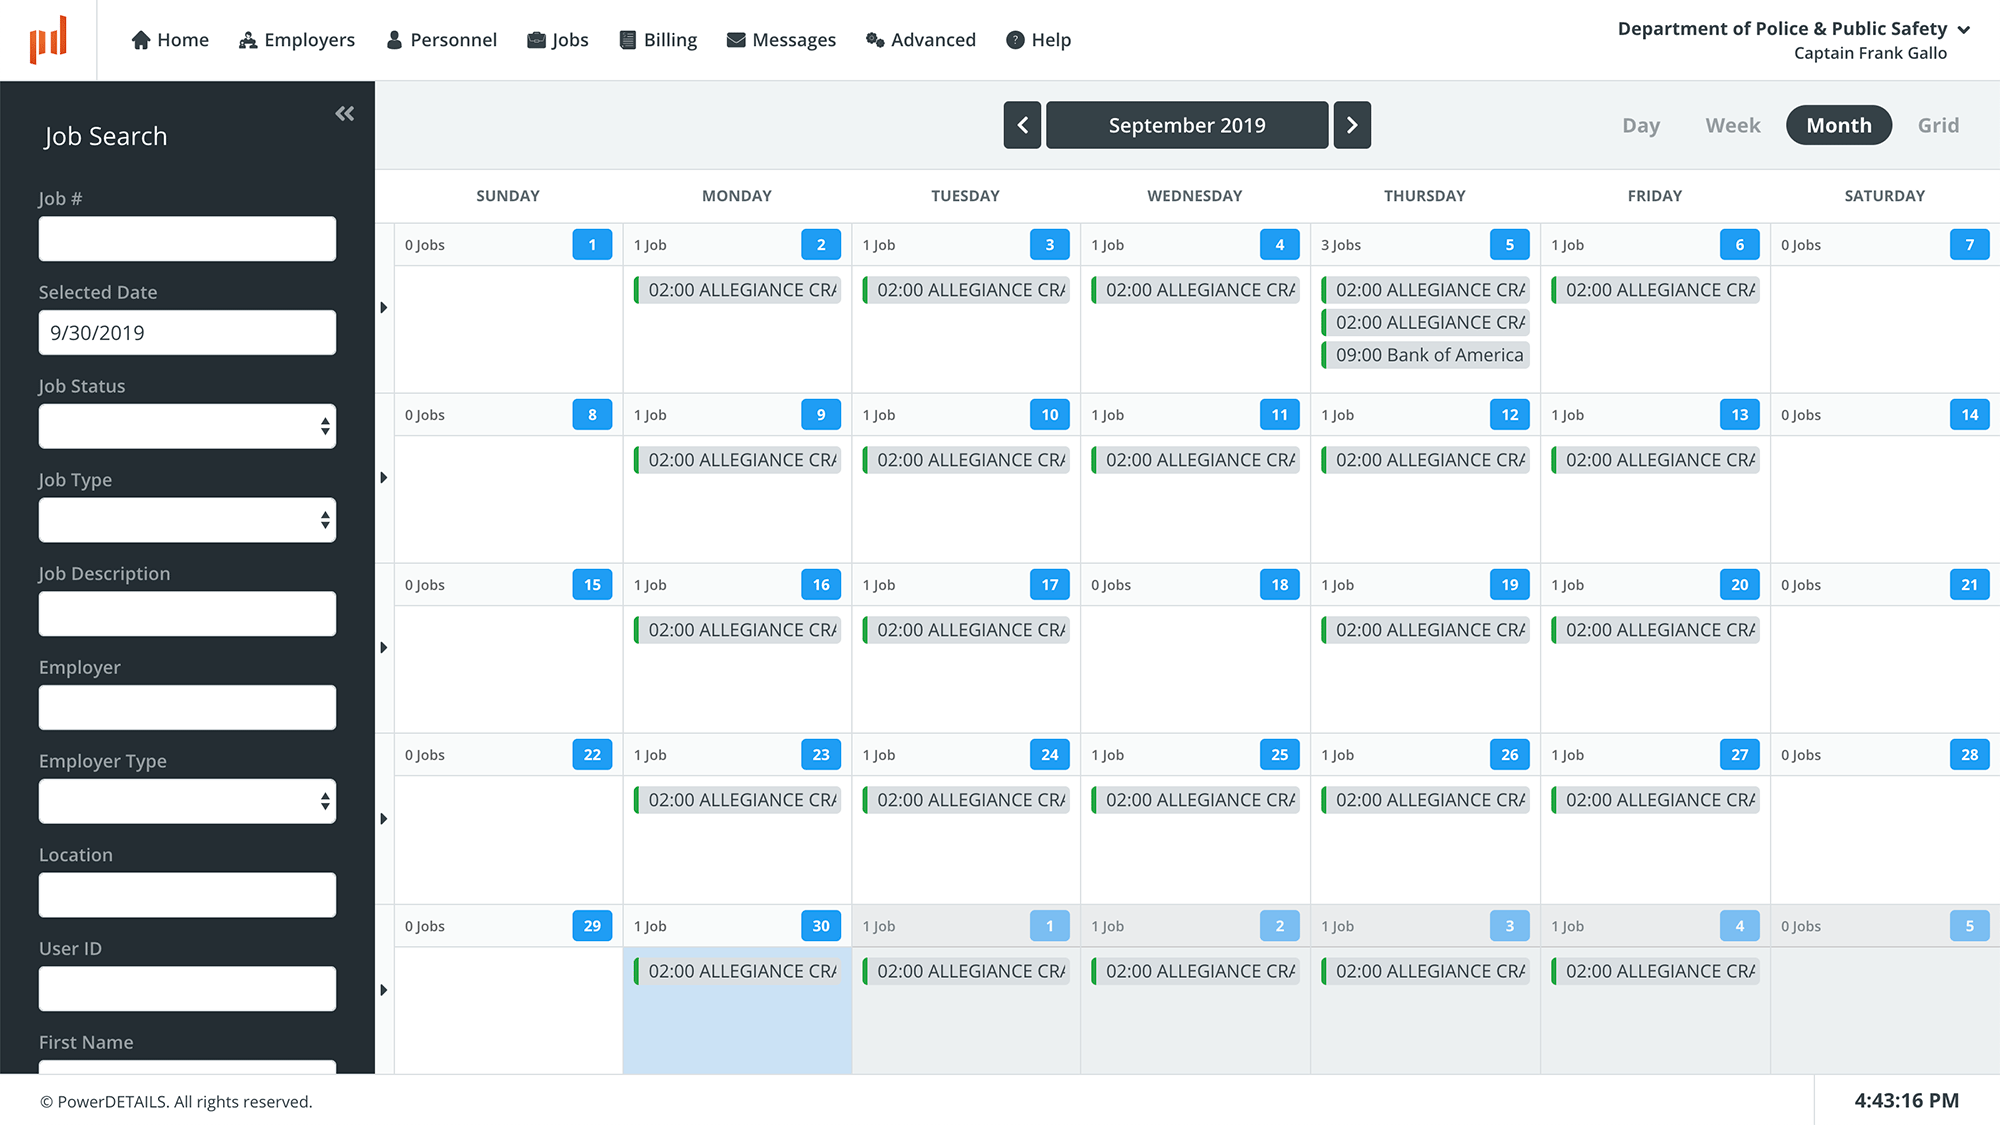Click the Employer input field
The height and width of the screenshot is (1125, 2000).
(x=187, y=708)
